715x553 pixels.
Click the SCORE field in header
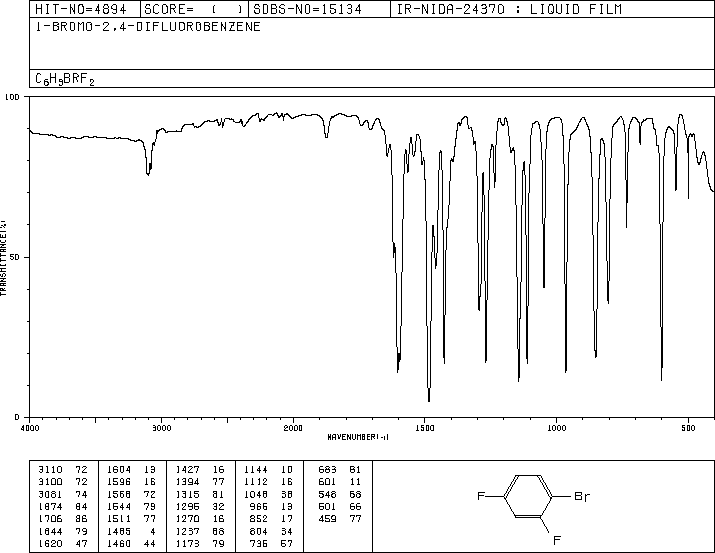click(x=194, y=9)
